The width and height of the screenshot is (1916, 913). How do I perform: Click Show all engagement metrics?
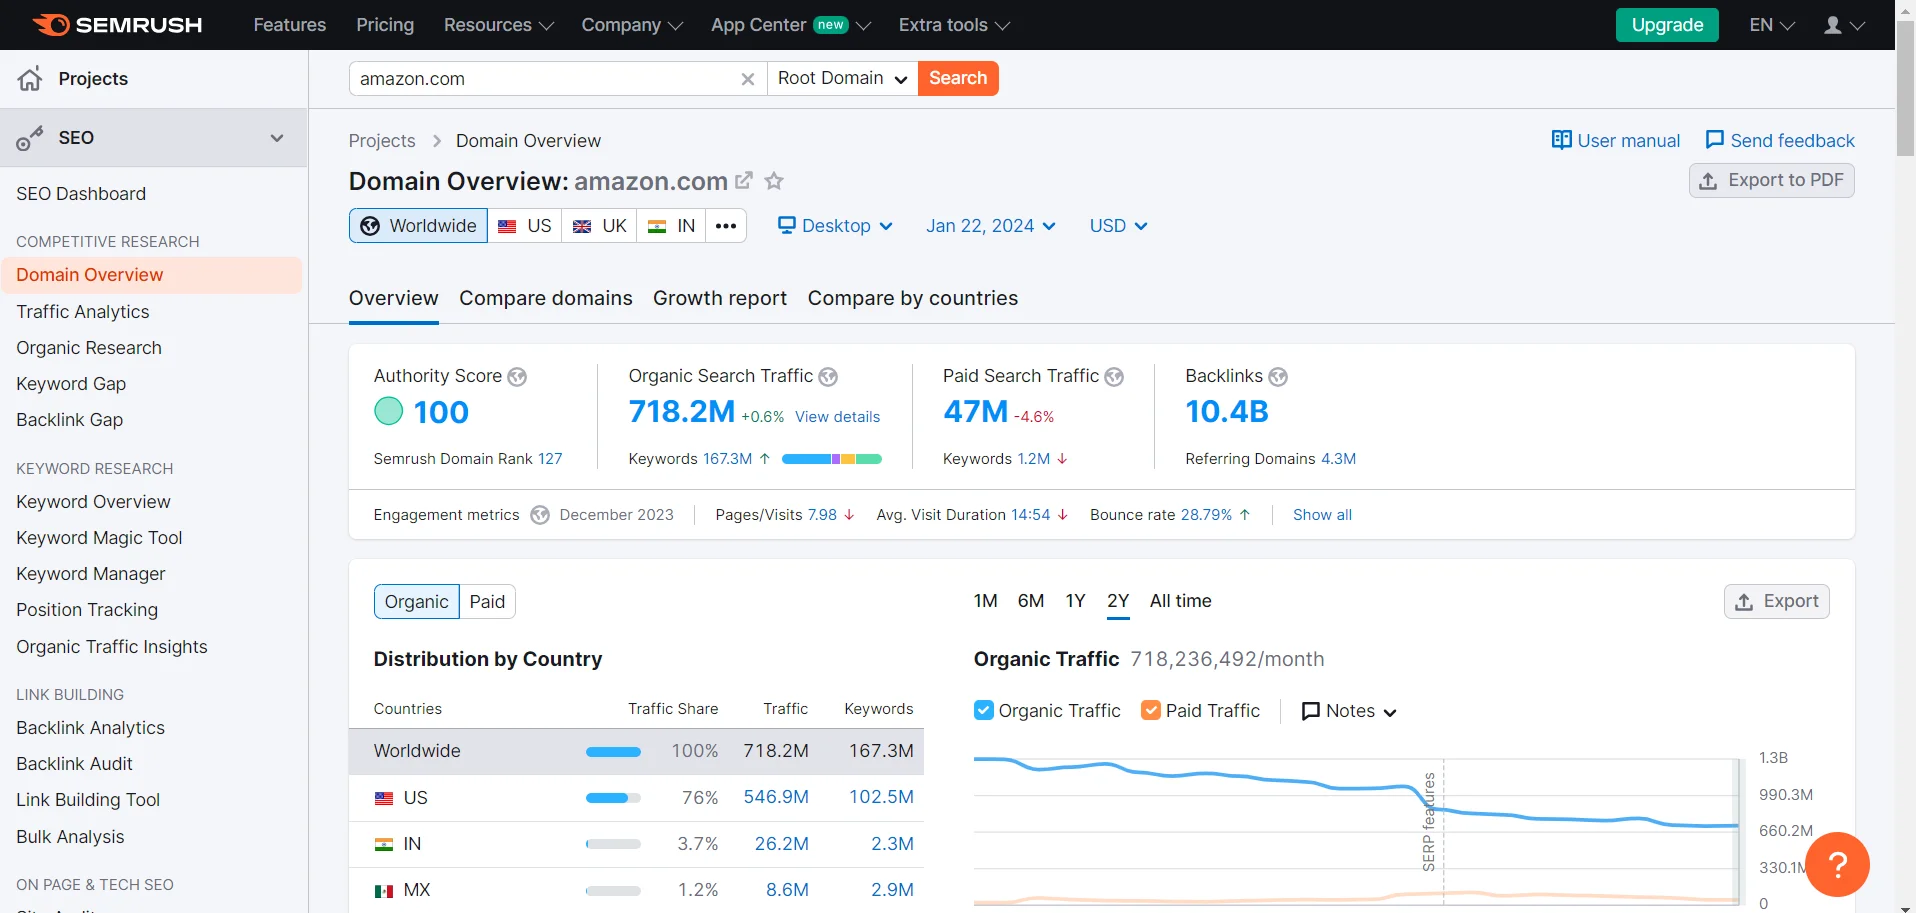pyautogui.click(x=1322, y=515)
